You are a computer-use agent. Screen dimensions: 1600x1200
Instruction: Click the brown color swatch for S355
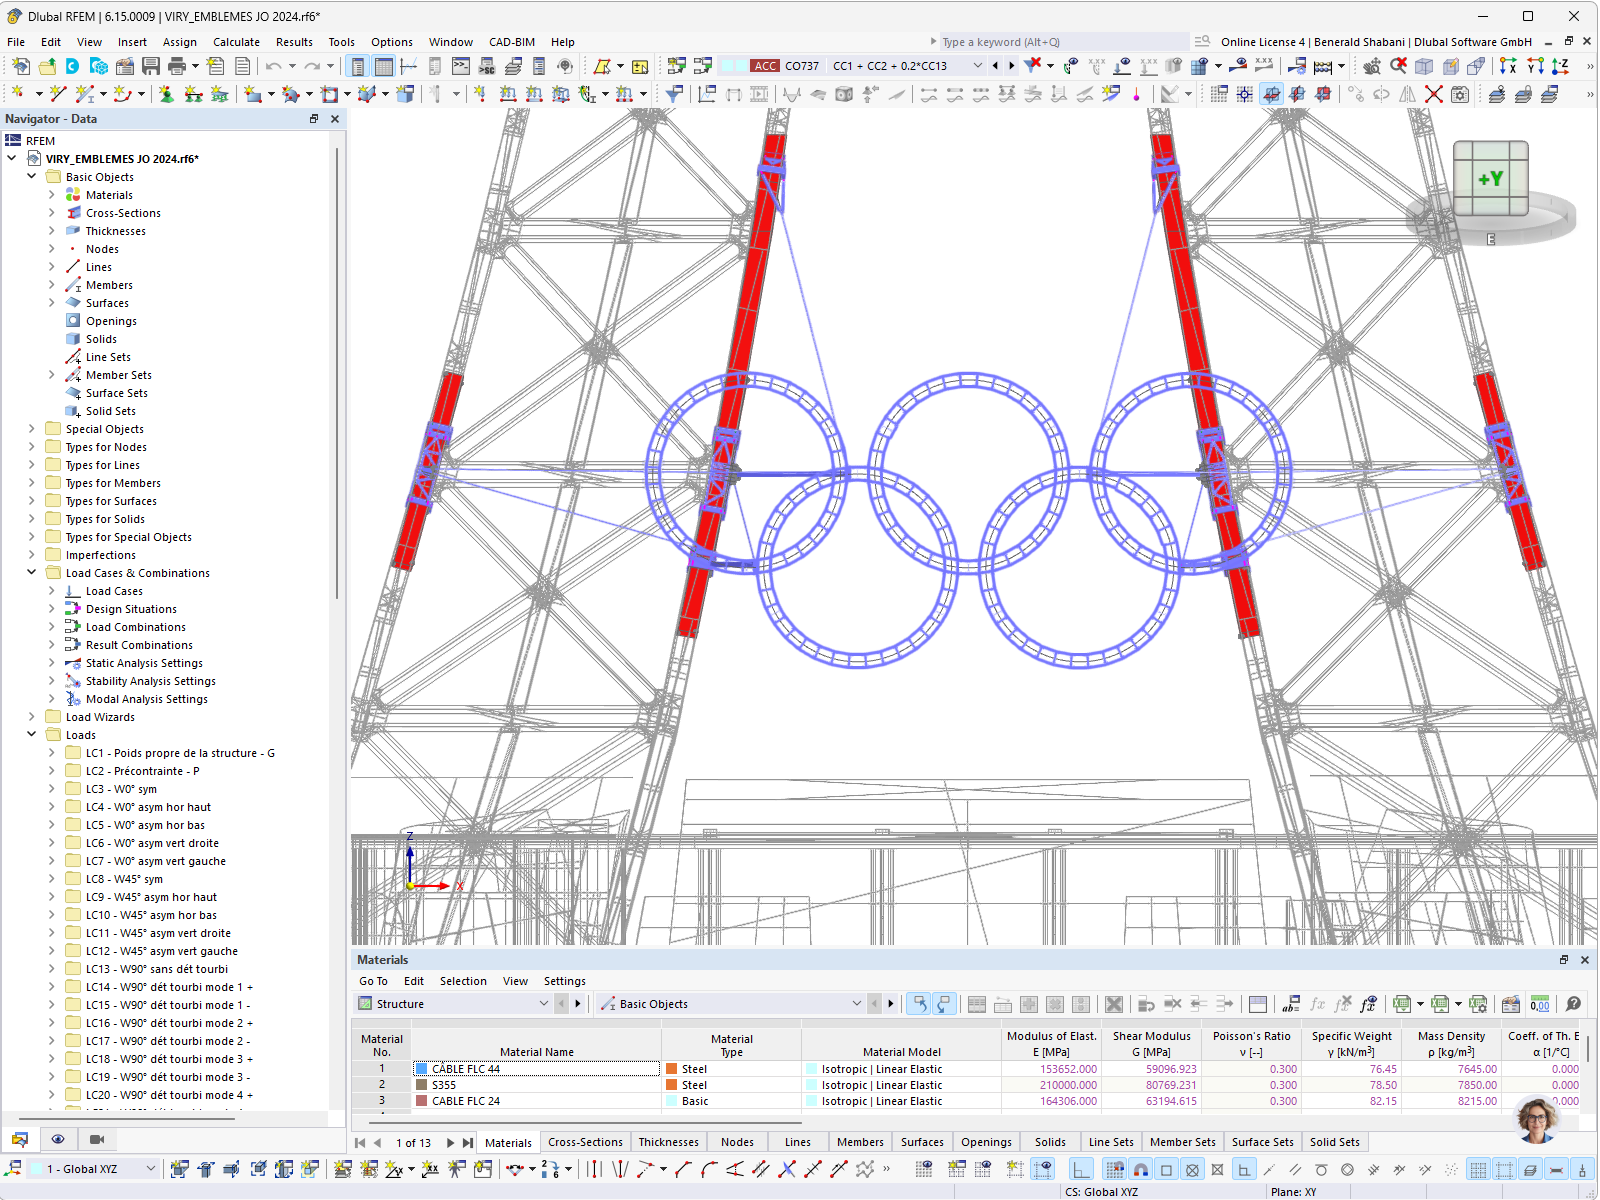tap(421, 1085)
